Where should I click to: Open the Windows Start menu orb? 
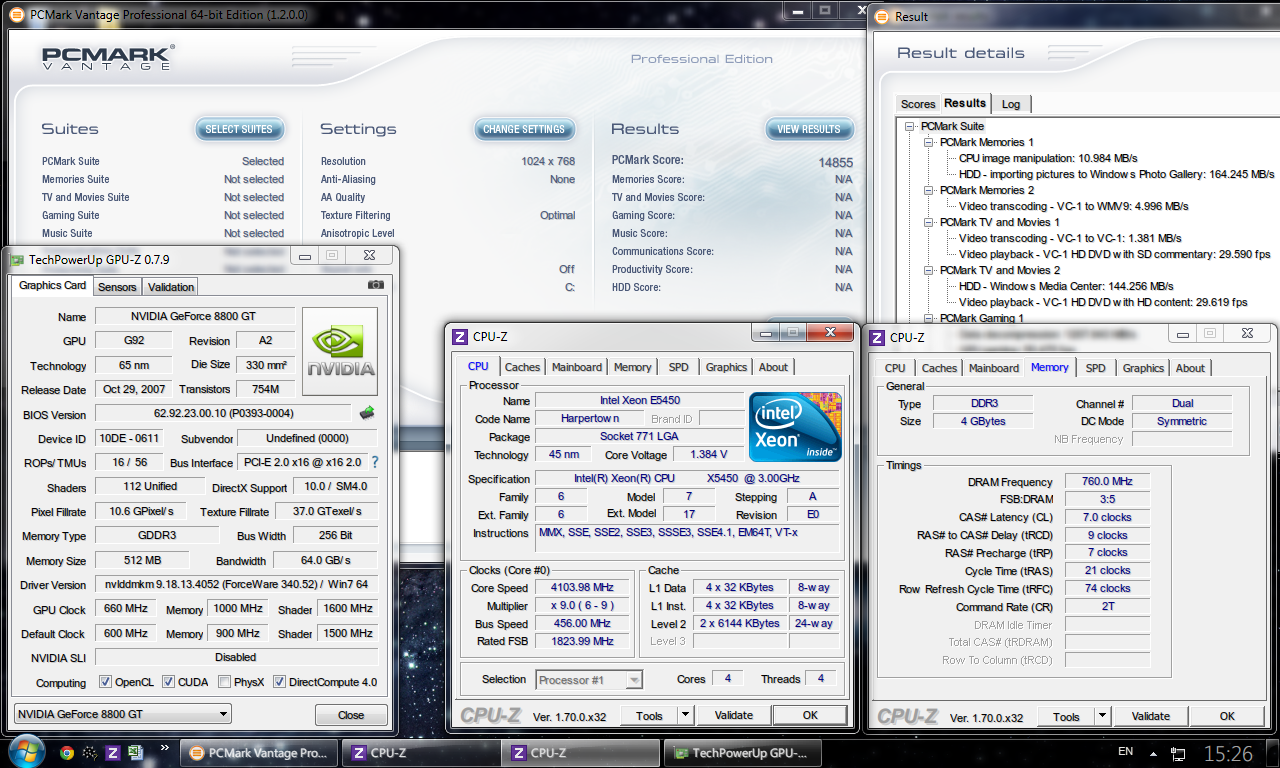(x=26, y=751)
